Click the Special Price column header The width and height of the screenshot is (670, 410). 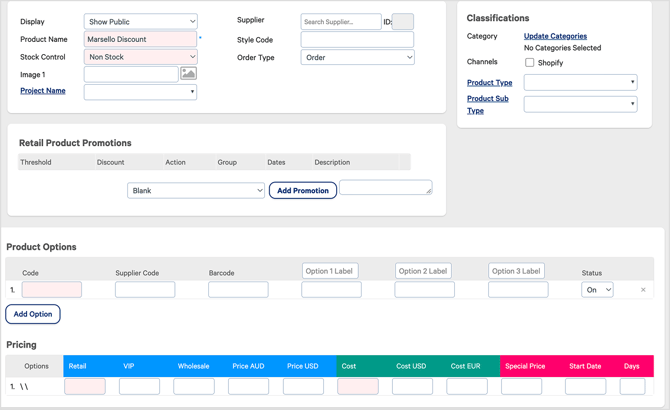525,366
